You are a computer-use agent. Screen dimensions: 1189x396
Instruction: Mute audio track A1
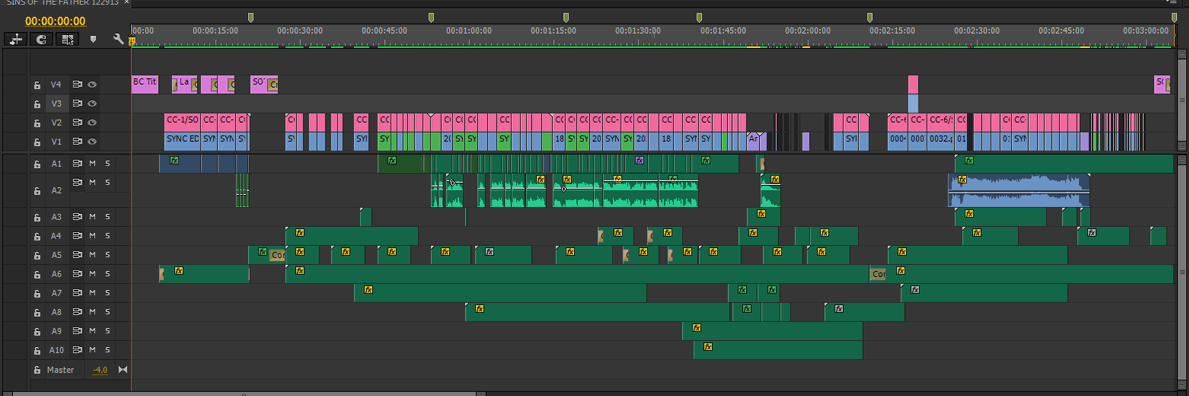[x=93, y=163]
